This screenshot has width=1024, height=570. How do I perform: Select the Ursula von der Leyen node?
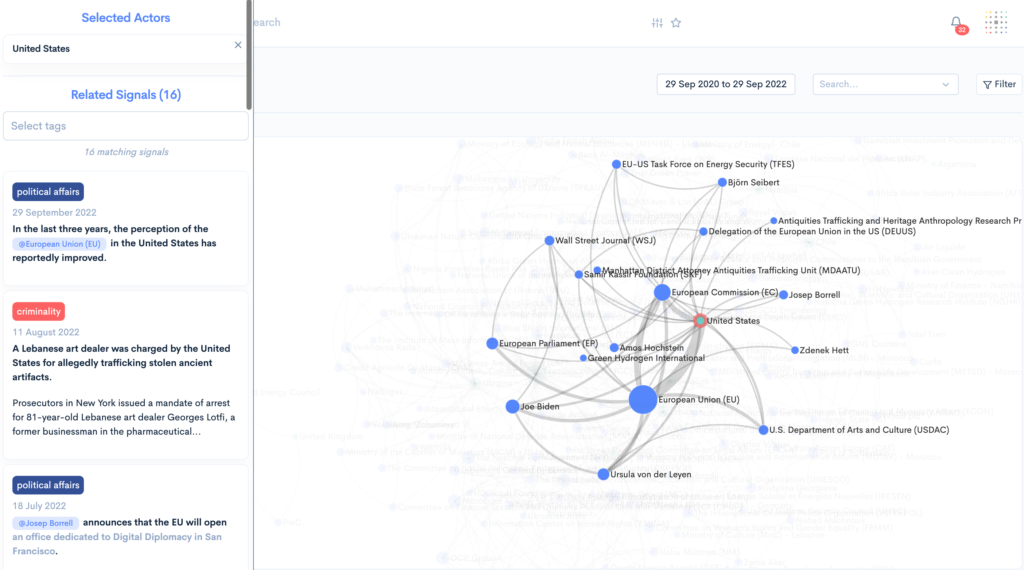pyautogui.click(x=603, y=475)
